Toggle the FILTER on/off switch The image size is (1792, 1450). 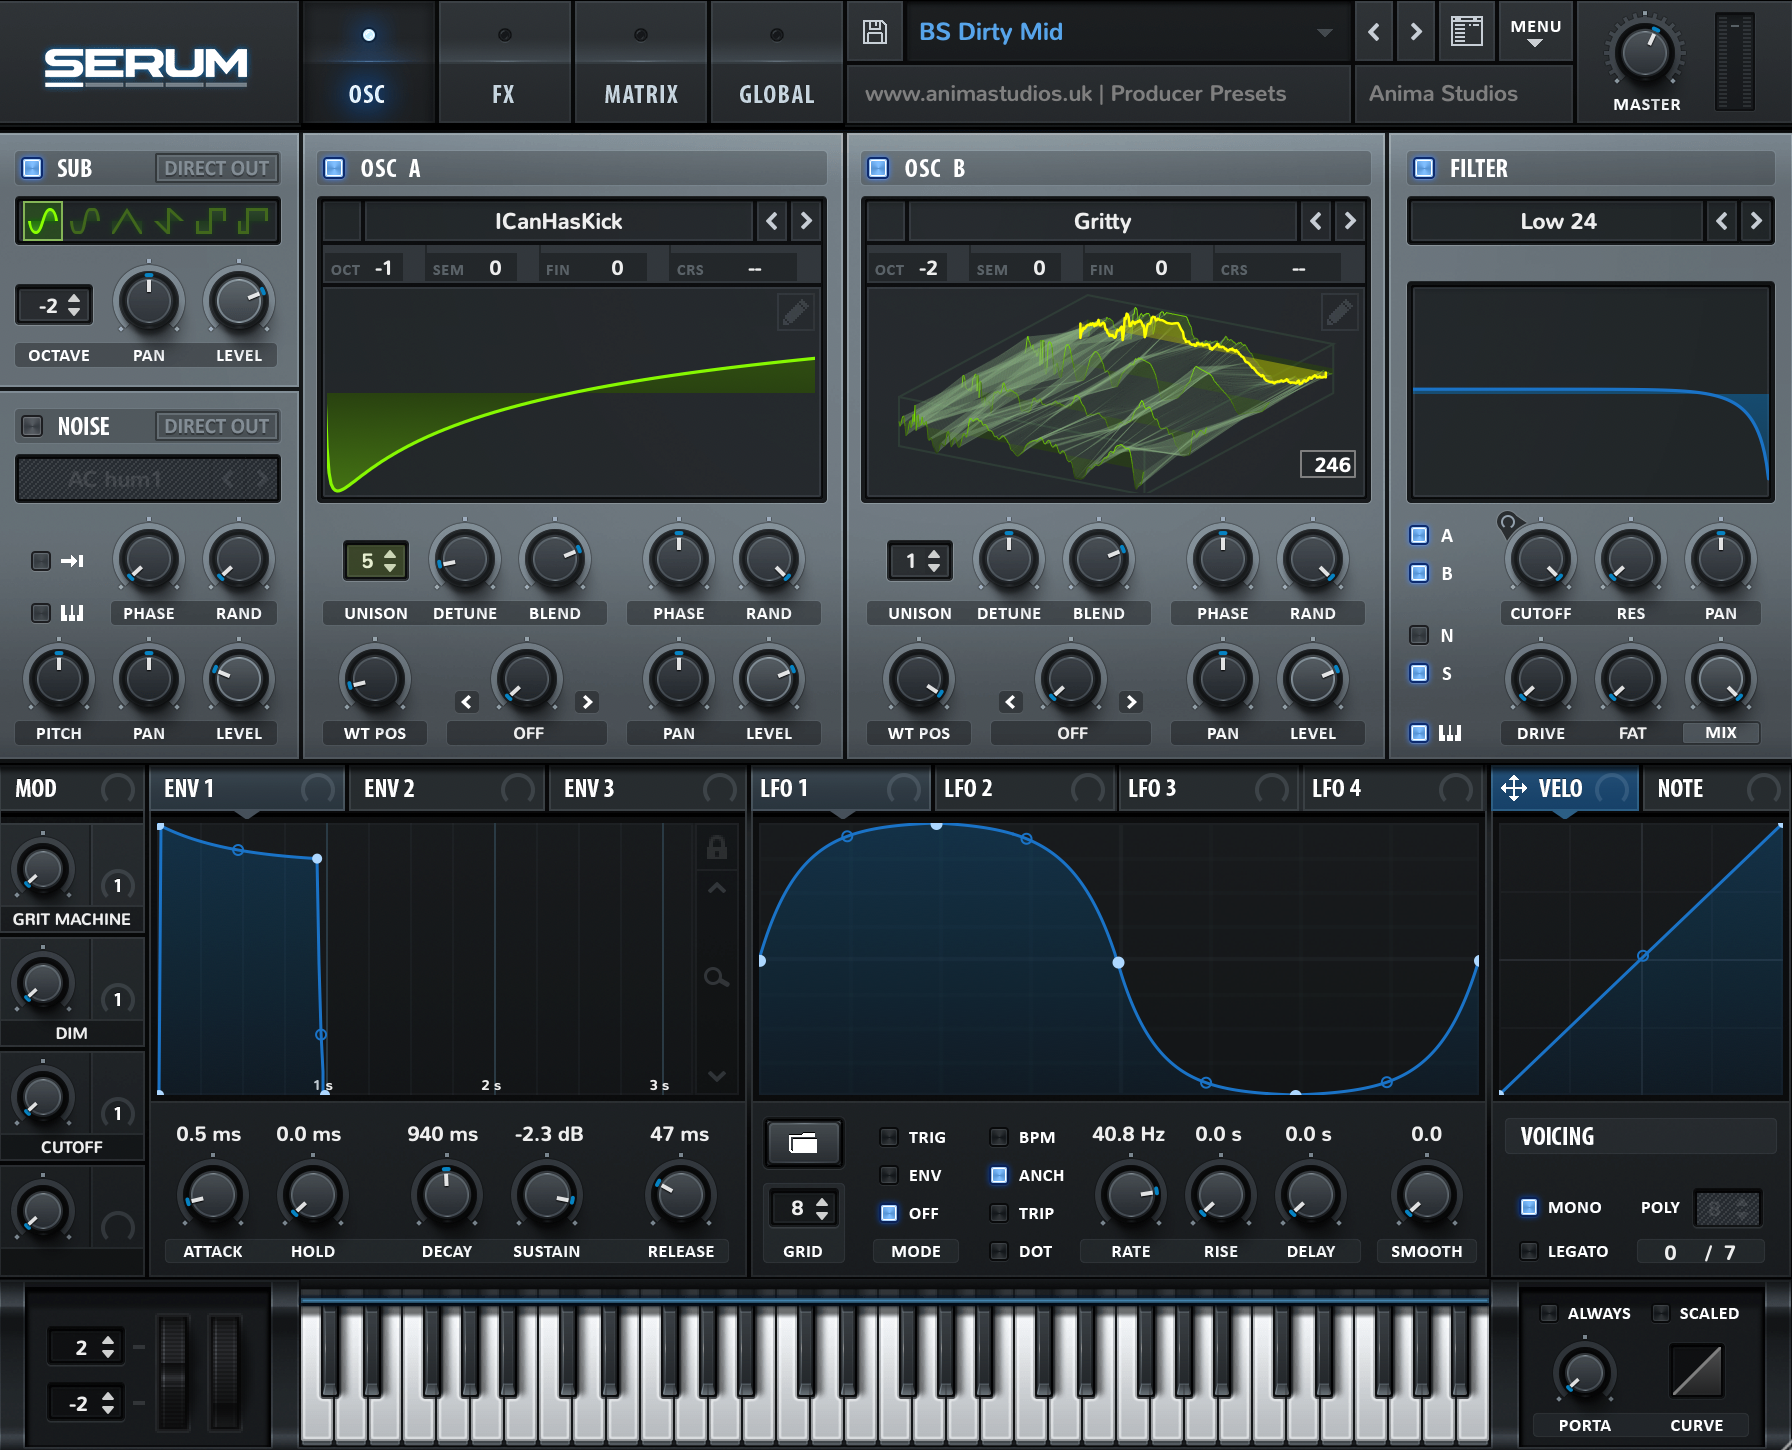pyautogui.click(x=1424, y=168)
